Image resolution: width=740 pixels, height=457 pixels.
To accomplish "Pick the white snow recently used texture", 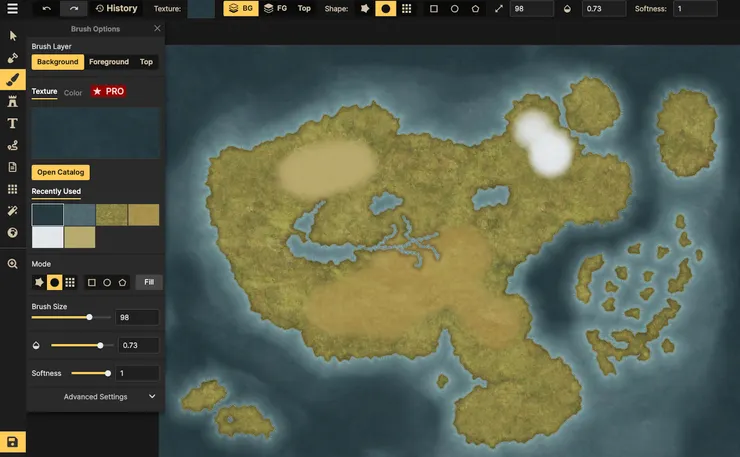I will pos(48,237).
